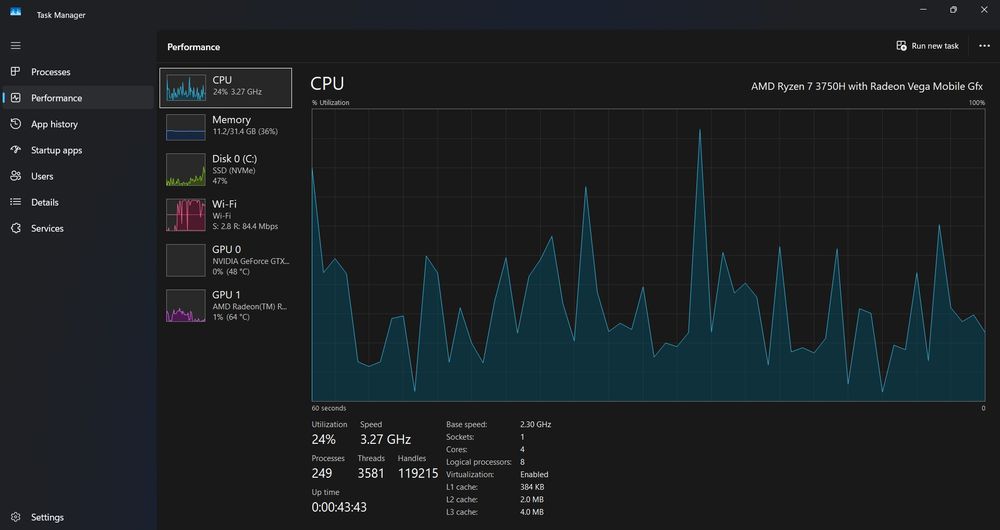
Task: Click the 384 KB L1 cache value
Action: [x=532, y=487]
